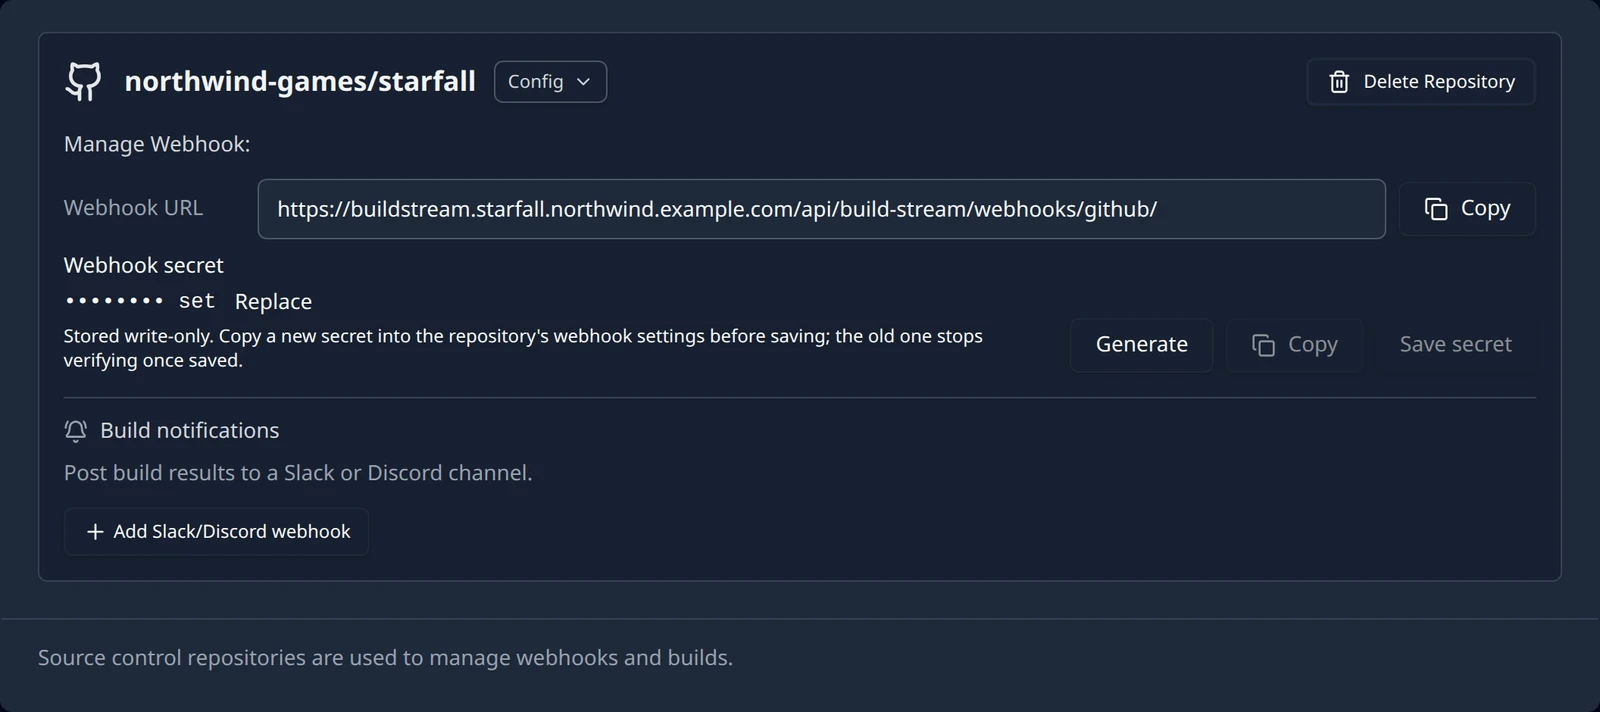Image resolution: width=1600 pixels, height=712 pixels.
Task: Click the Stored write-only help text
Action: click(523, 348)
